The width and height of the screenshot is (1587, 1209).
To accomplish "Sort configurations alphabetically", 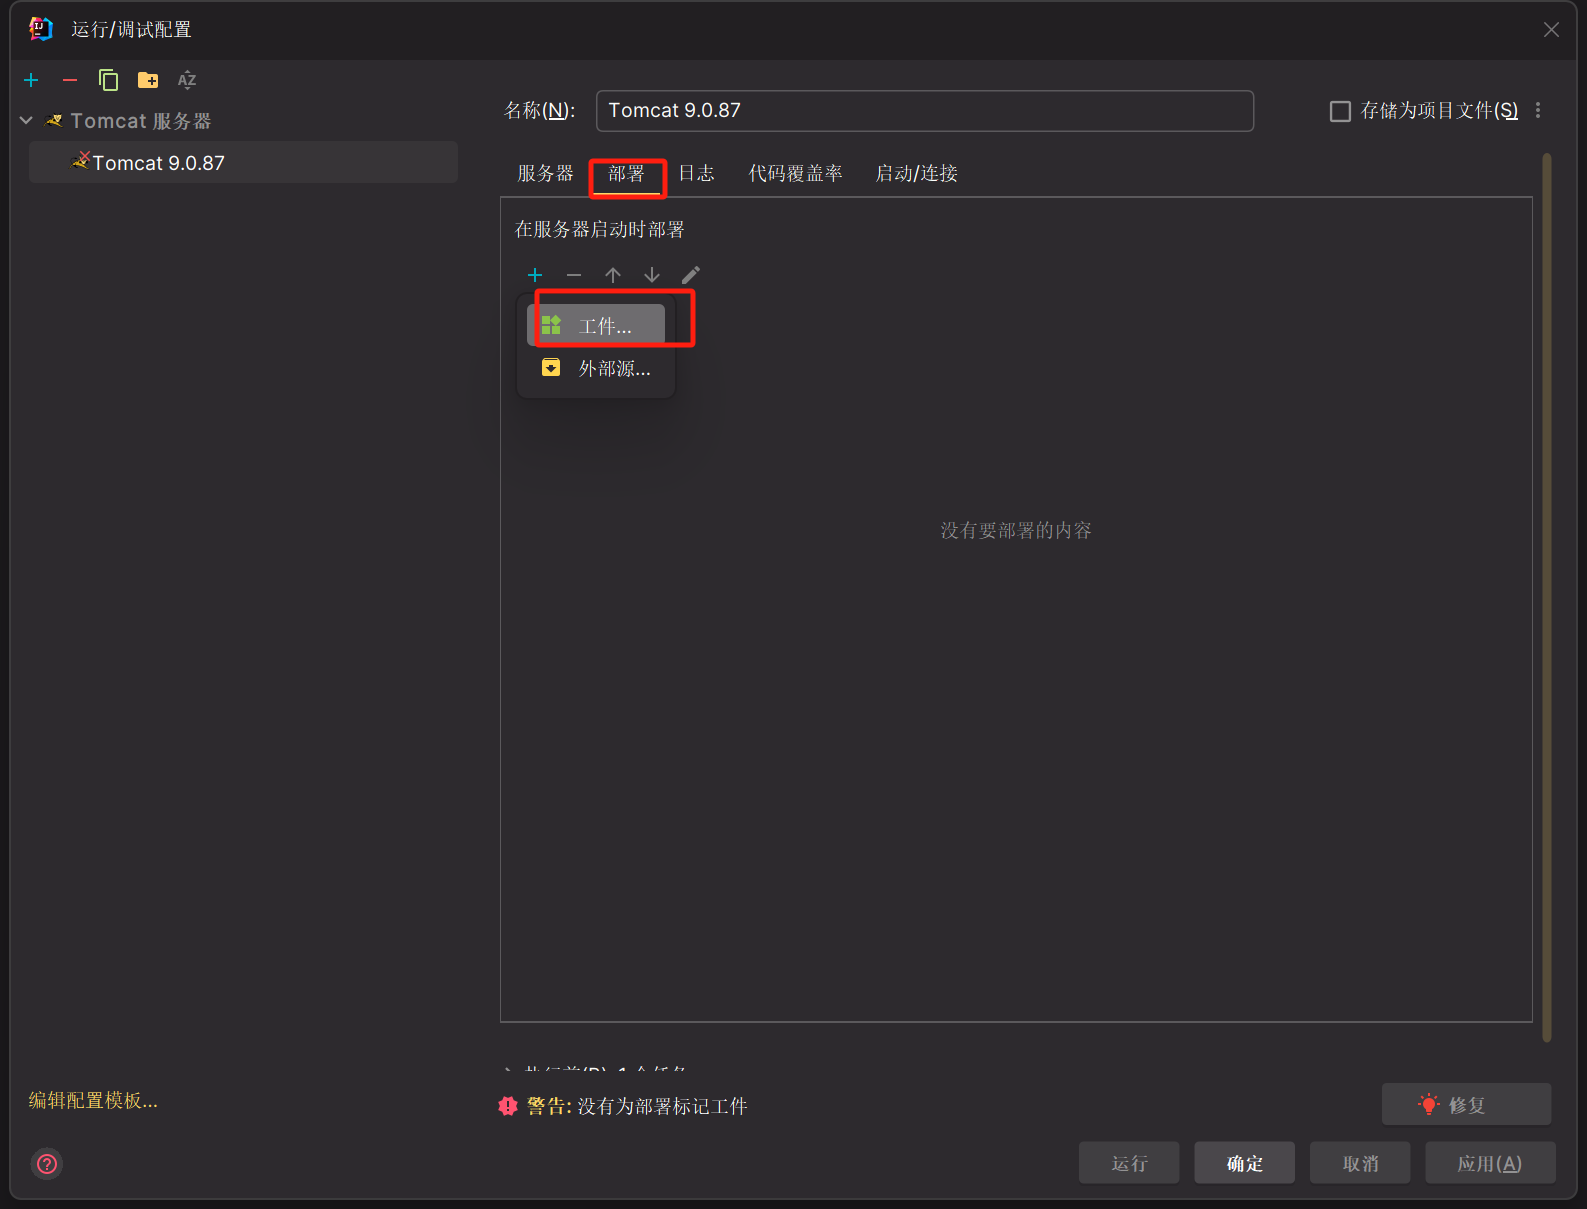I will [187, 80].
